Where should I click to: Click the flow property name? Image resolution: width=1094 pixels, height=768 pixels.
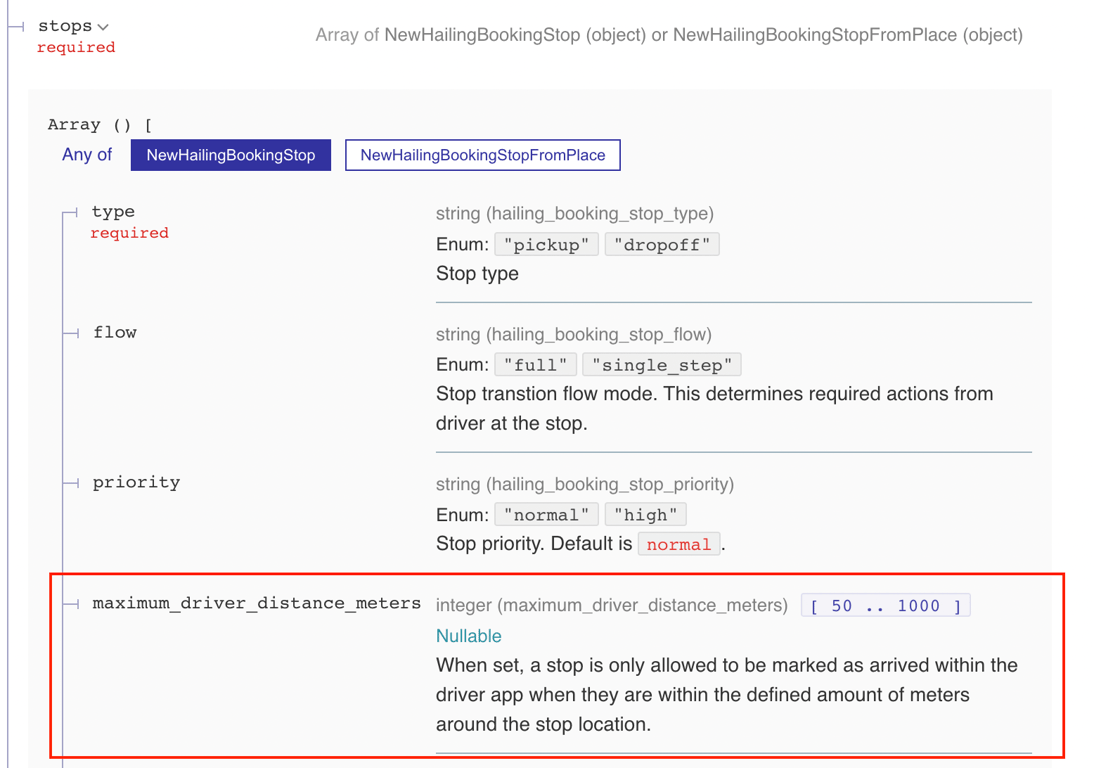coord(115,332)
